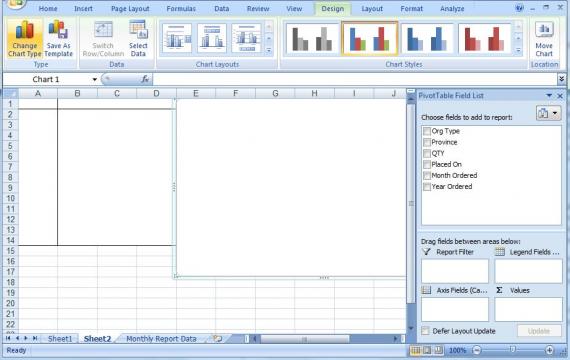This screenshot has width=570, height=360.
Task: Click the horizontal scrollbar right arrow
Action: point(396,339)
